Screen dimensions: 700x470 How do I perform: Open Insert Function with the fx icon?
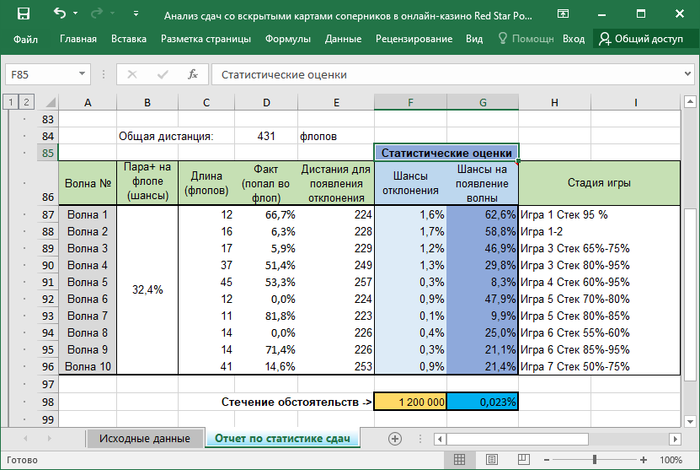coord(192,74)
